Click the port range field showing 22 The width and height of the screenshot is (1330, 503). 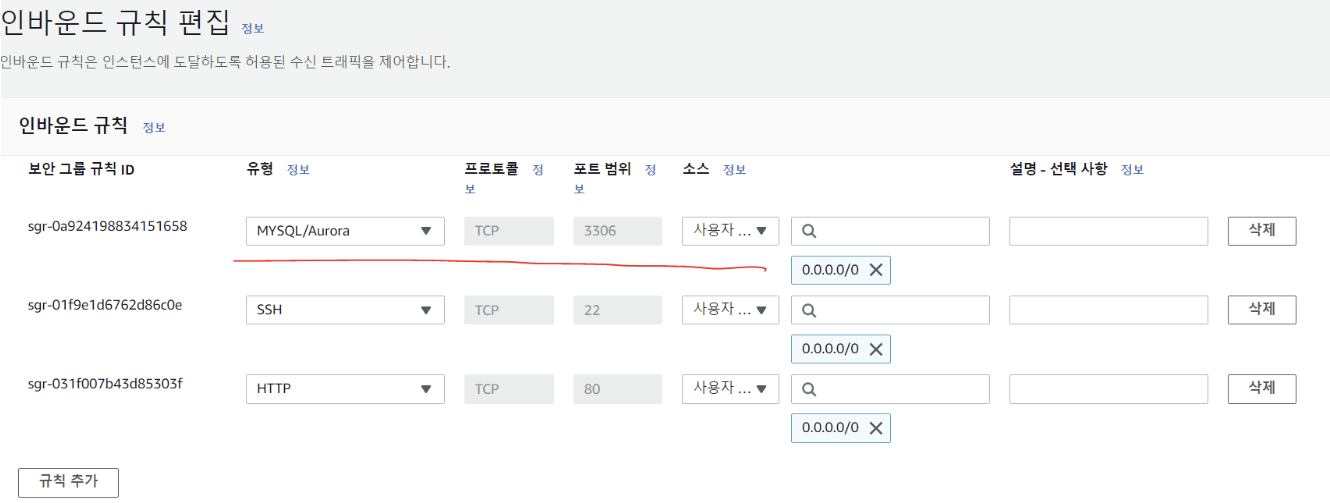[x=617, y=310]
